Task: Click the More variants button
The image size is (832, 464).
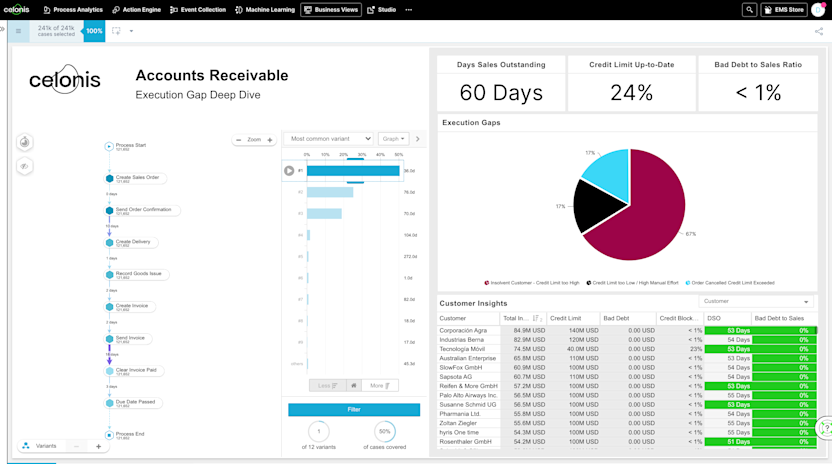Action: click(380, 385)
